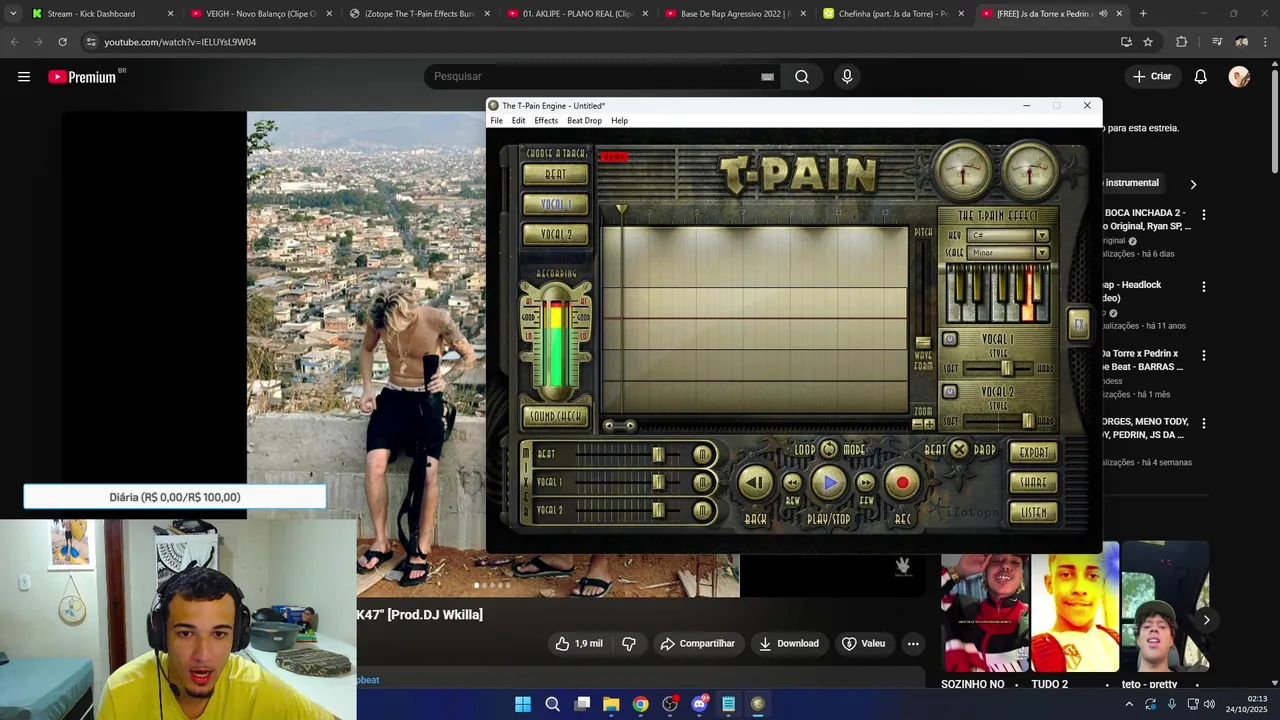The width and height of the screenshot is (1280, 720).
Task: Zoom out with the minus button
Action: click(917, 425)
